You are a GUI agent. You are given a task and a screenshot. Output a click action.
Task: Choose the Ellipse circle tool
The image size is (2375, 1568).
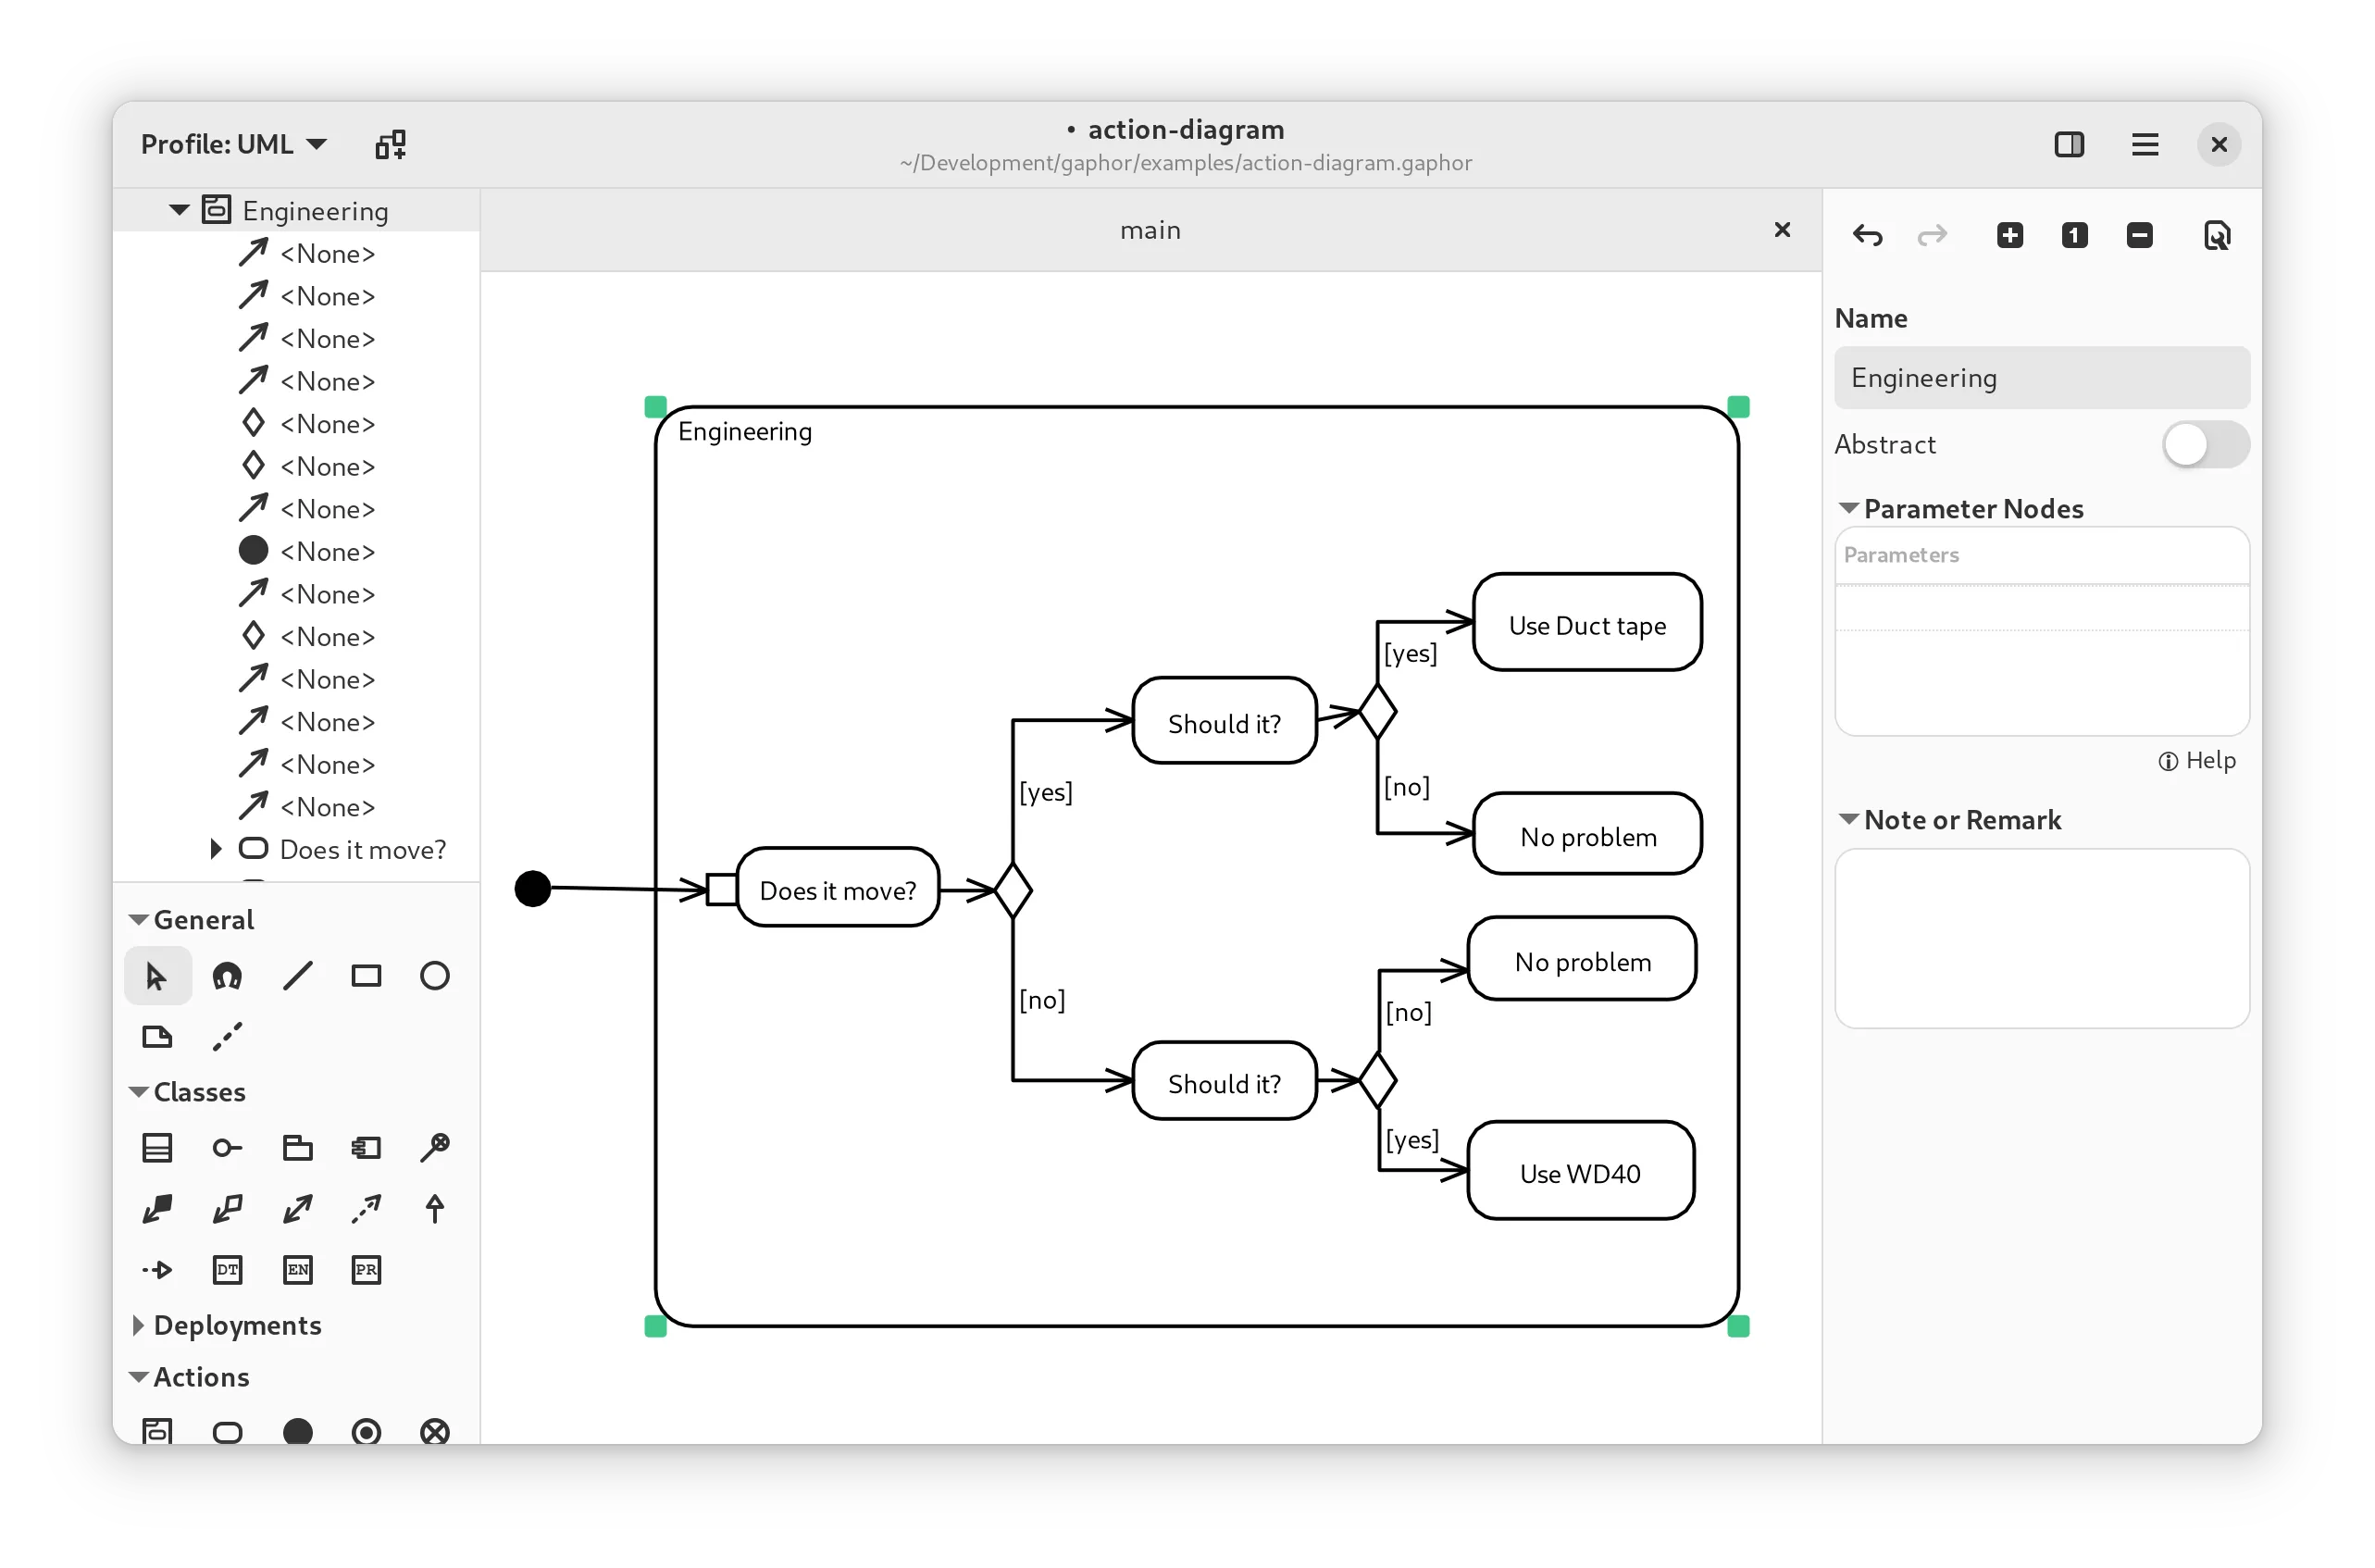[435, 975]
